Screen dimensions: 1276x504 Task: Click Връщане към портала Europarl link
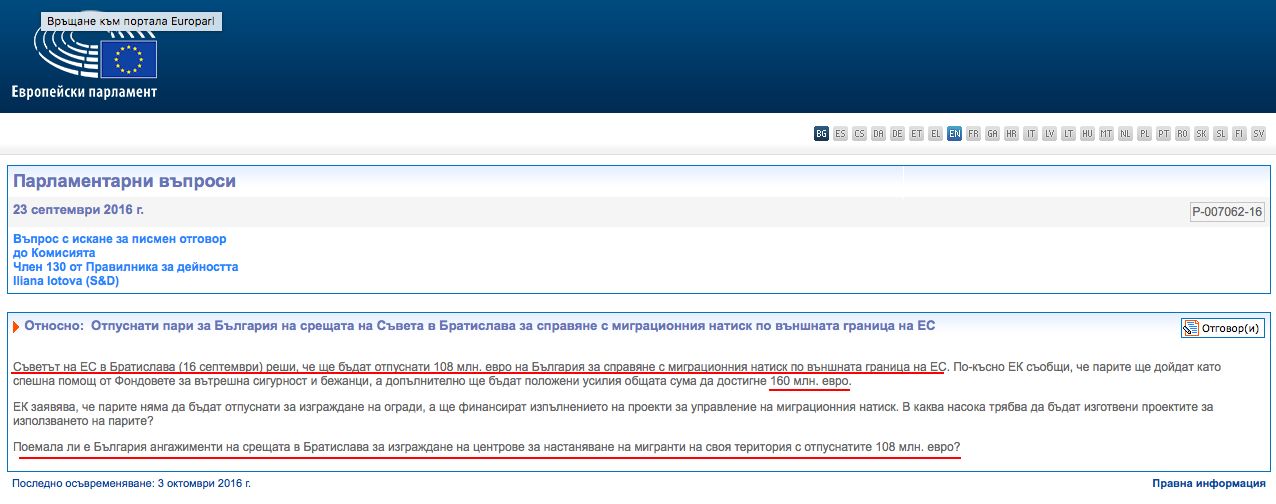[130, 20]
